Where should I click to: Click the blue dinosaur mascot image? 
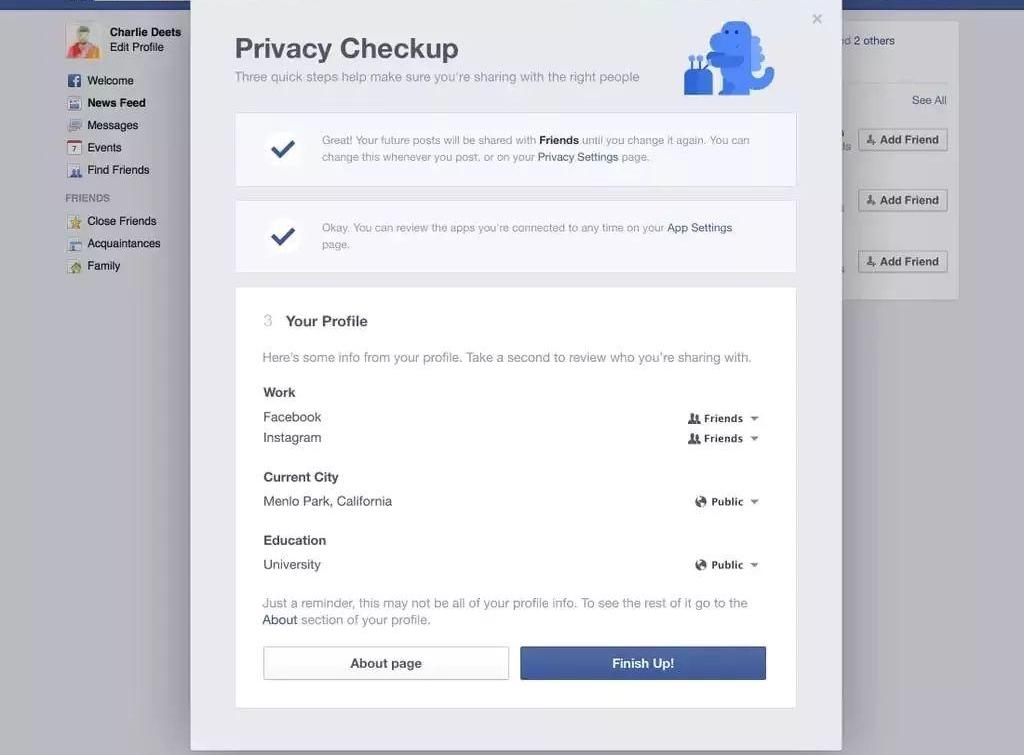[x=729, y=58]
